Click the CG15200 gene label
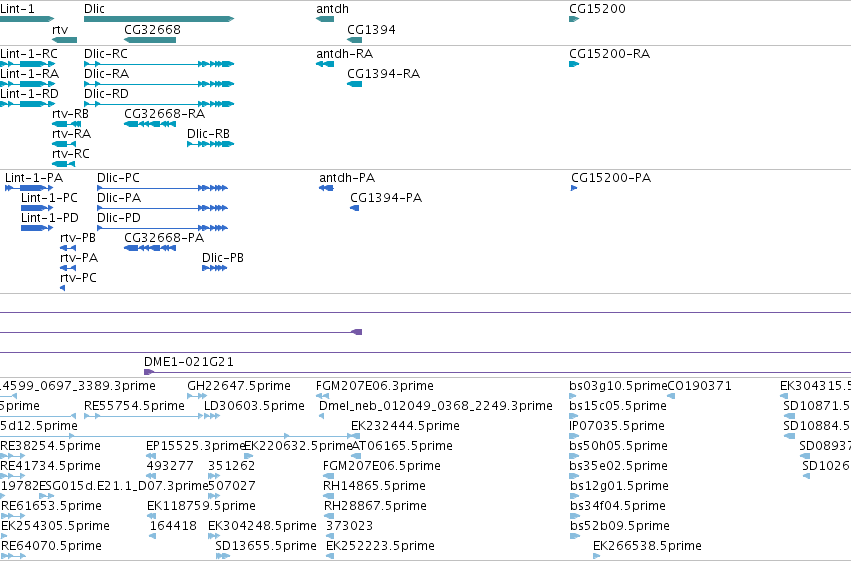The width and height of the screenshot is (851, 561). pyautogui.click(x=597, y=9)
